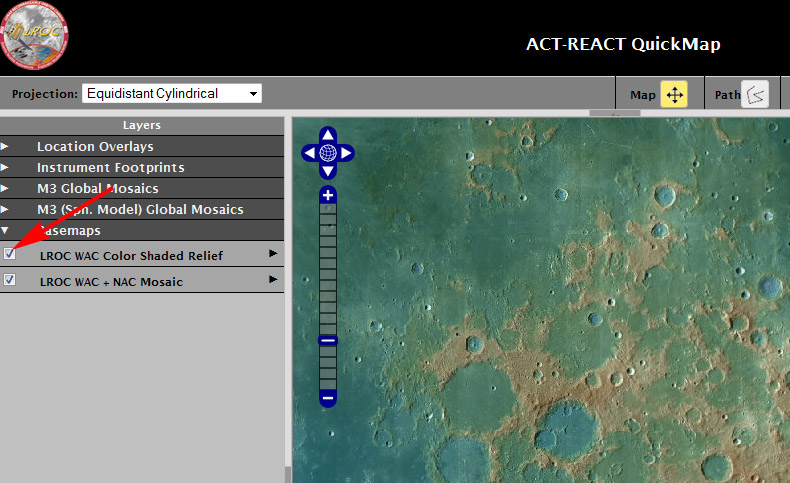Select the Map pan tool icon
Image resolution: width=790 pixels, height=483 pixels.
click(x=674, y=94)
